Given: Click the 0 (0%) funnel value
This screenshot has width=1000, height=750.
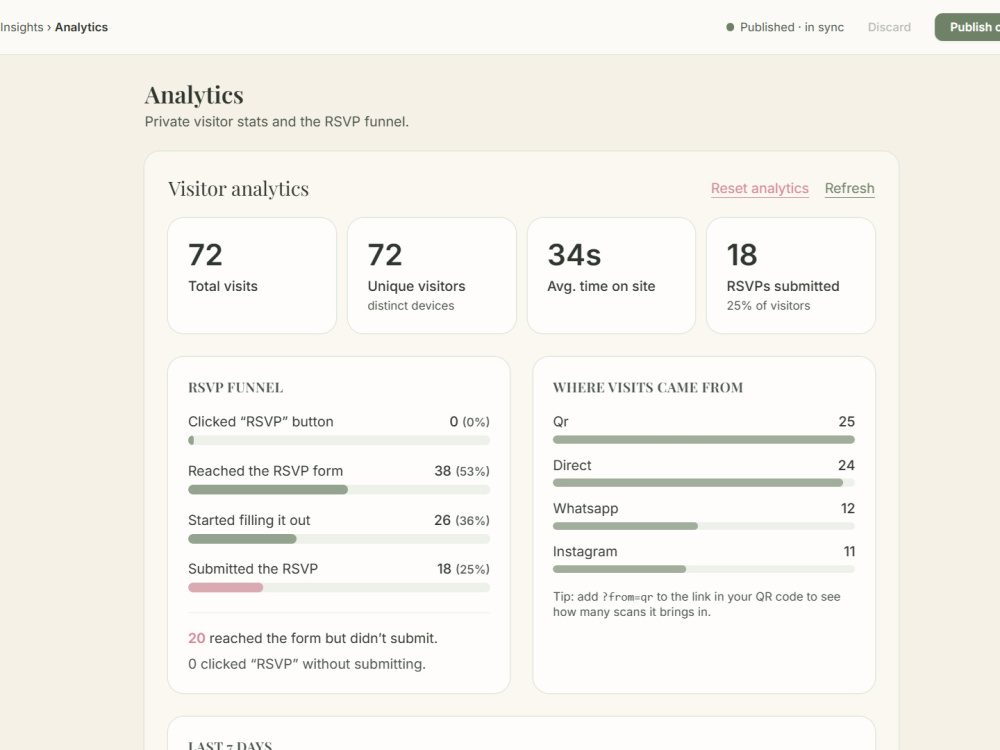Looking at the screenshot, I should (469, 422).
